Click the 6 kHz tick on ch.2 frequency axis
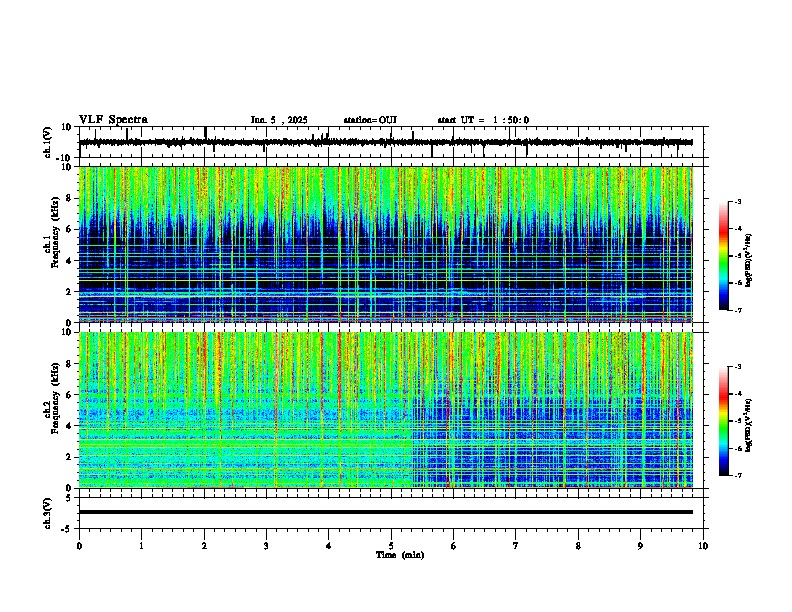792x612 pixels. (x=69, y=395)
